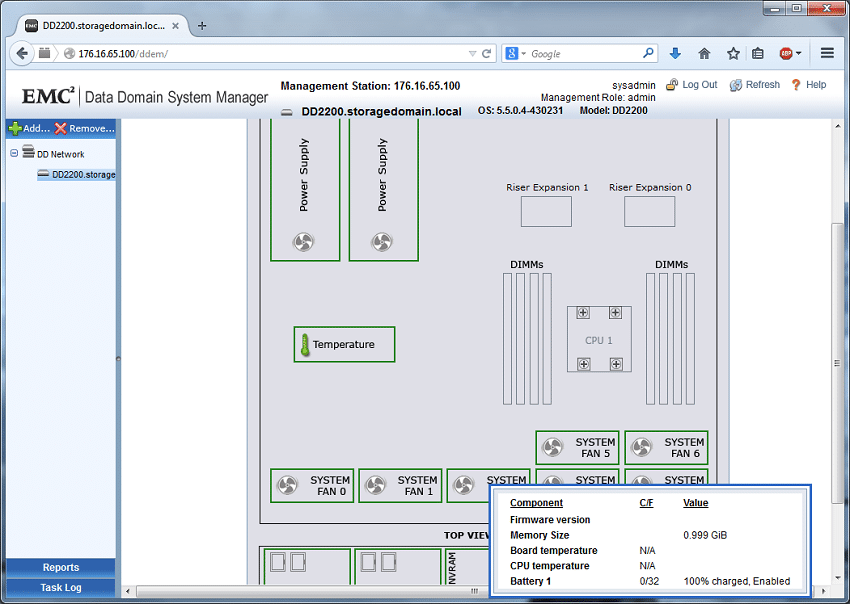Close the DD2200 browser tab
This screenshot has width=850, height=604.
(175, 25)
